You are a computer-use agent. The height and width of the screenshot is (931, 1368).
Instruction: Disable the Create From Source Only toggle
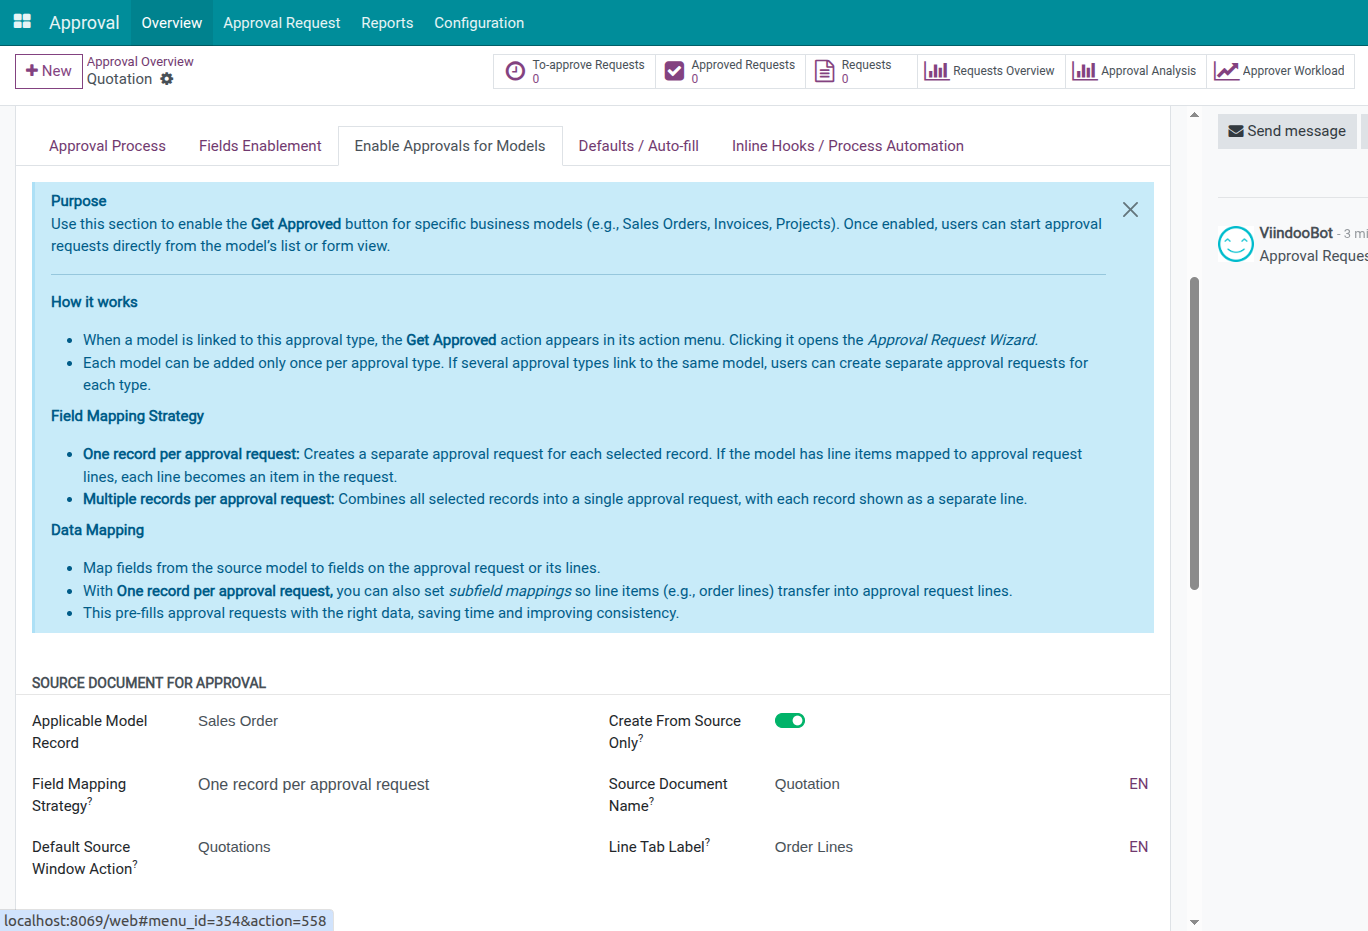(790, 721)
